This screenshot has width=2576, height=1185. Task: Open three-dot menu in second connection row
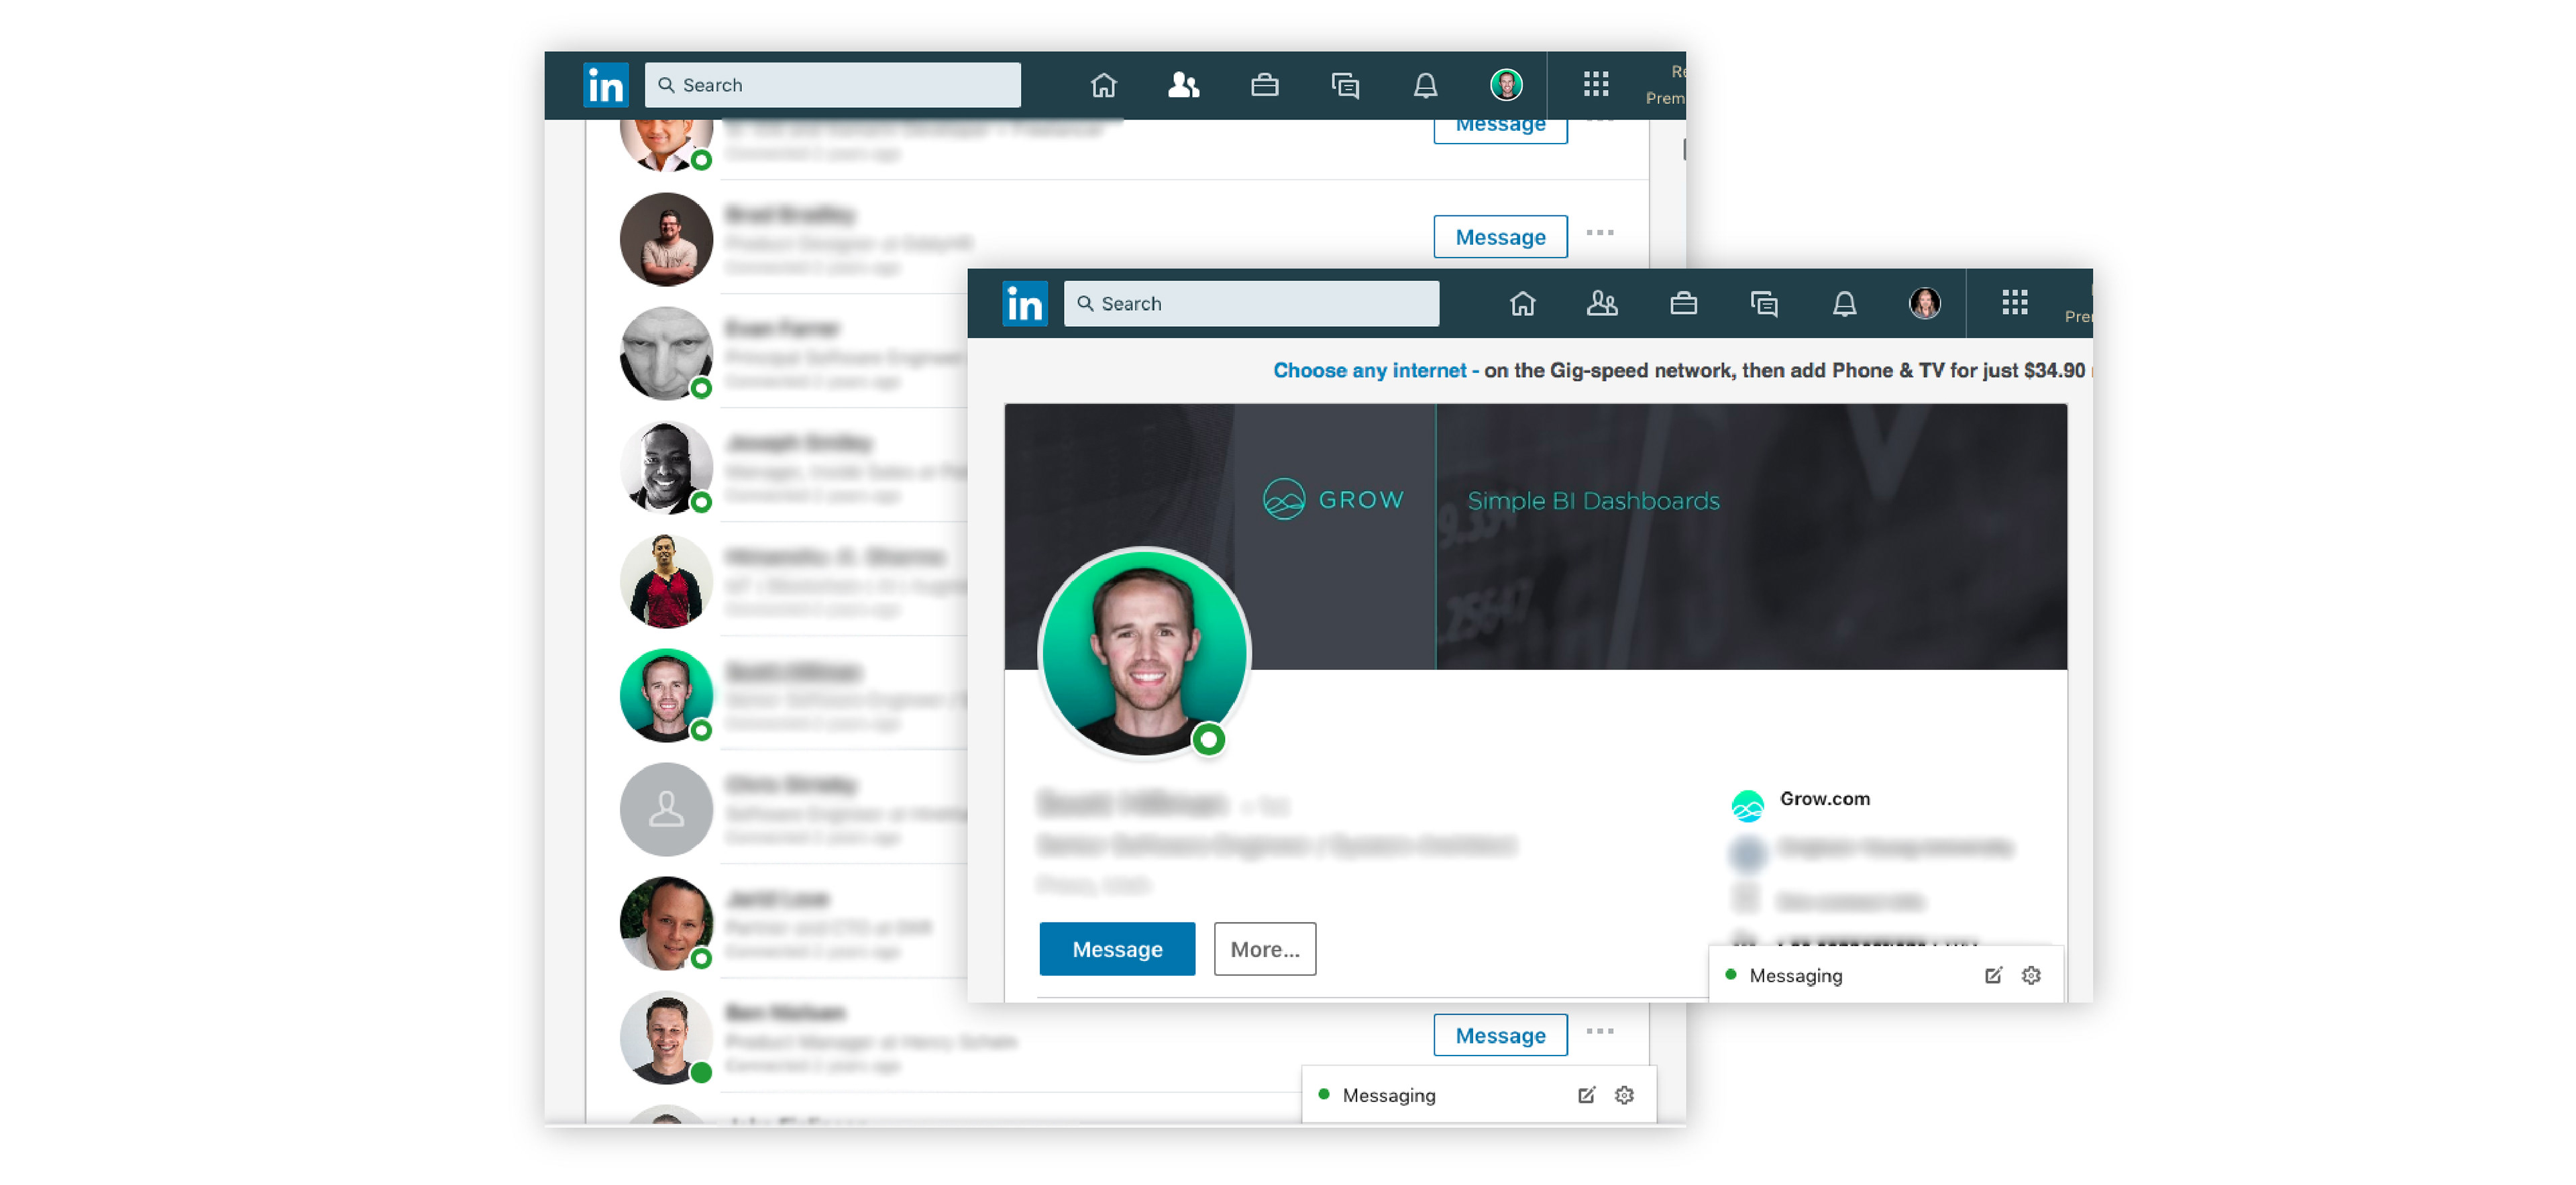(x=1599, y=233)
